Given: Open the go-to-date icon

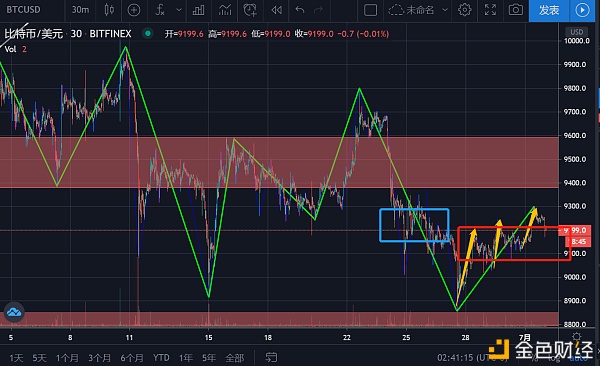Looking at the screenshot, I should coord(271,358).
